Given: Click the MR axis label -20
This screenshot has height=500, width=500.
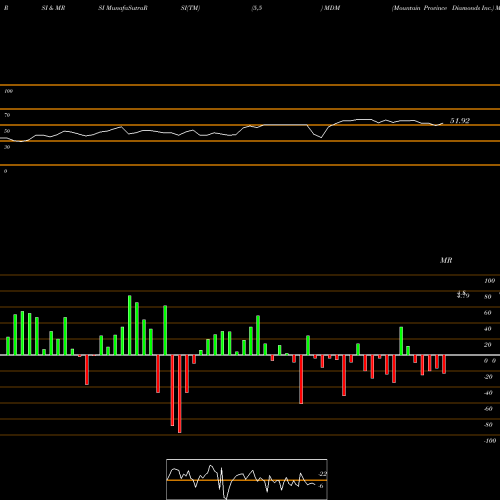Looking at the screenshot, I should click(x=488, y=377).
